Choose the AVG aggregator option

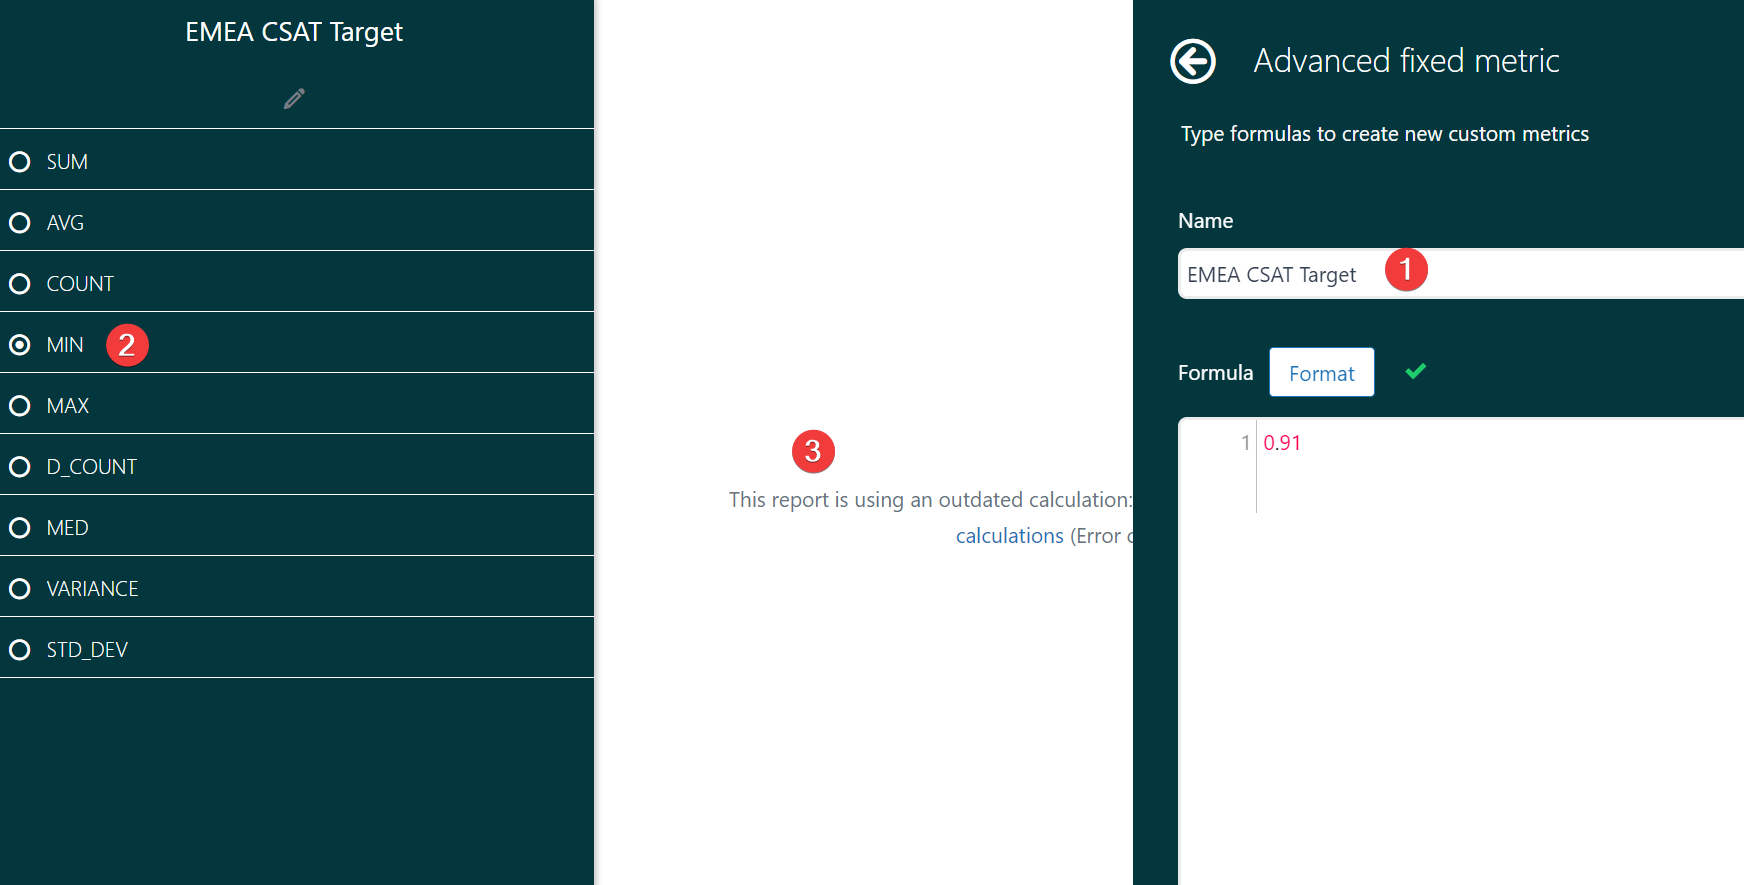[x=20, y=223]
